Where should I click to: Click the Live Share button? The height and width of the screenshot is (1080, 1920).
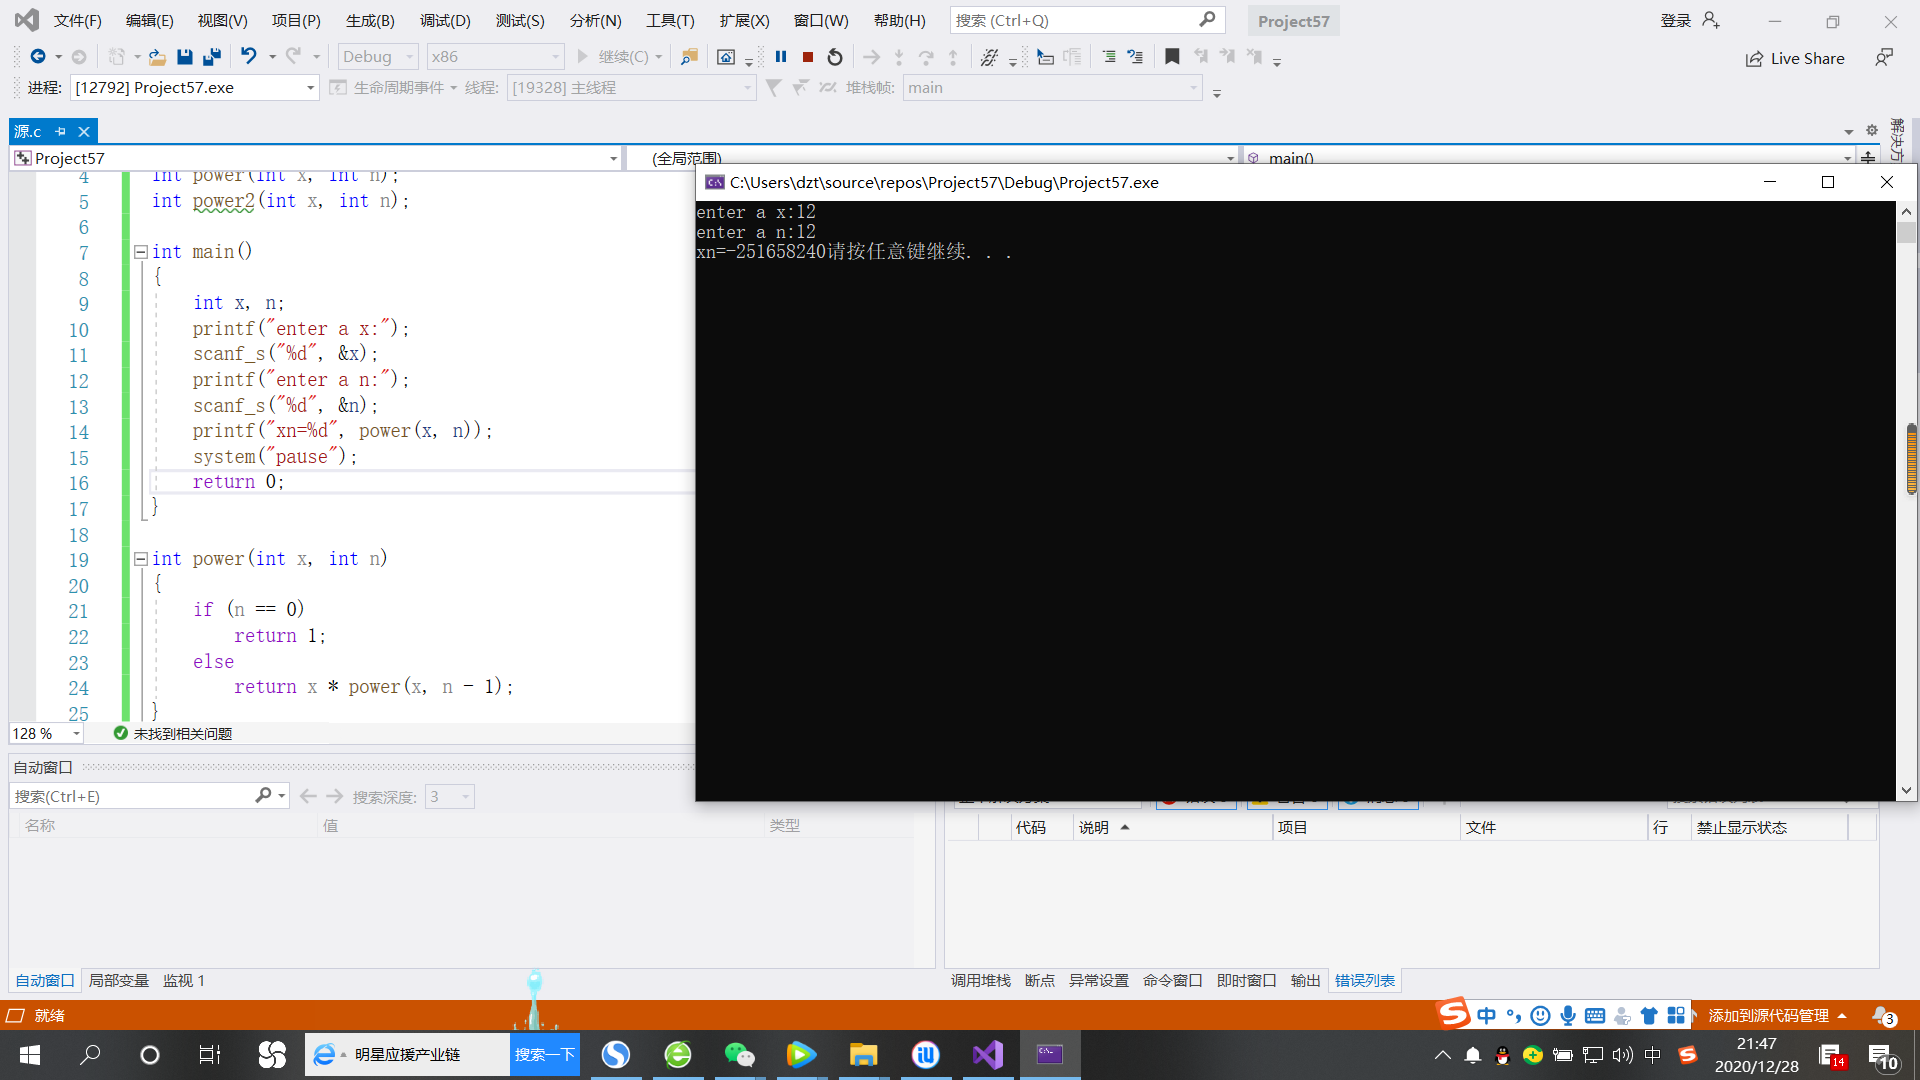click(1795, 58)
